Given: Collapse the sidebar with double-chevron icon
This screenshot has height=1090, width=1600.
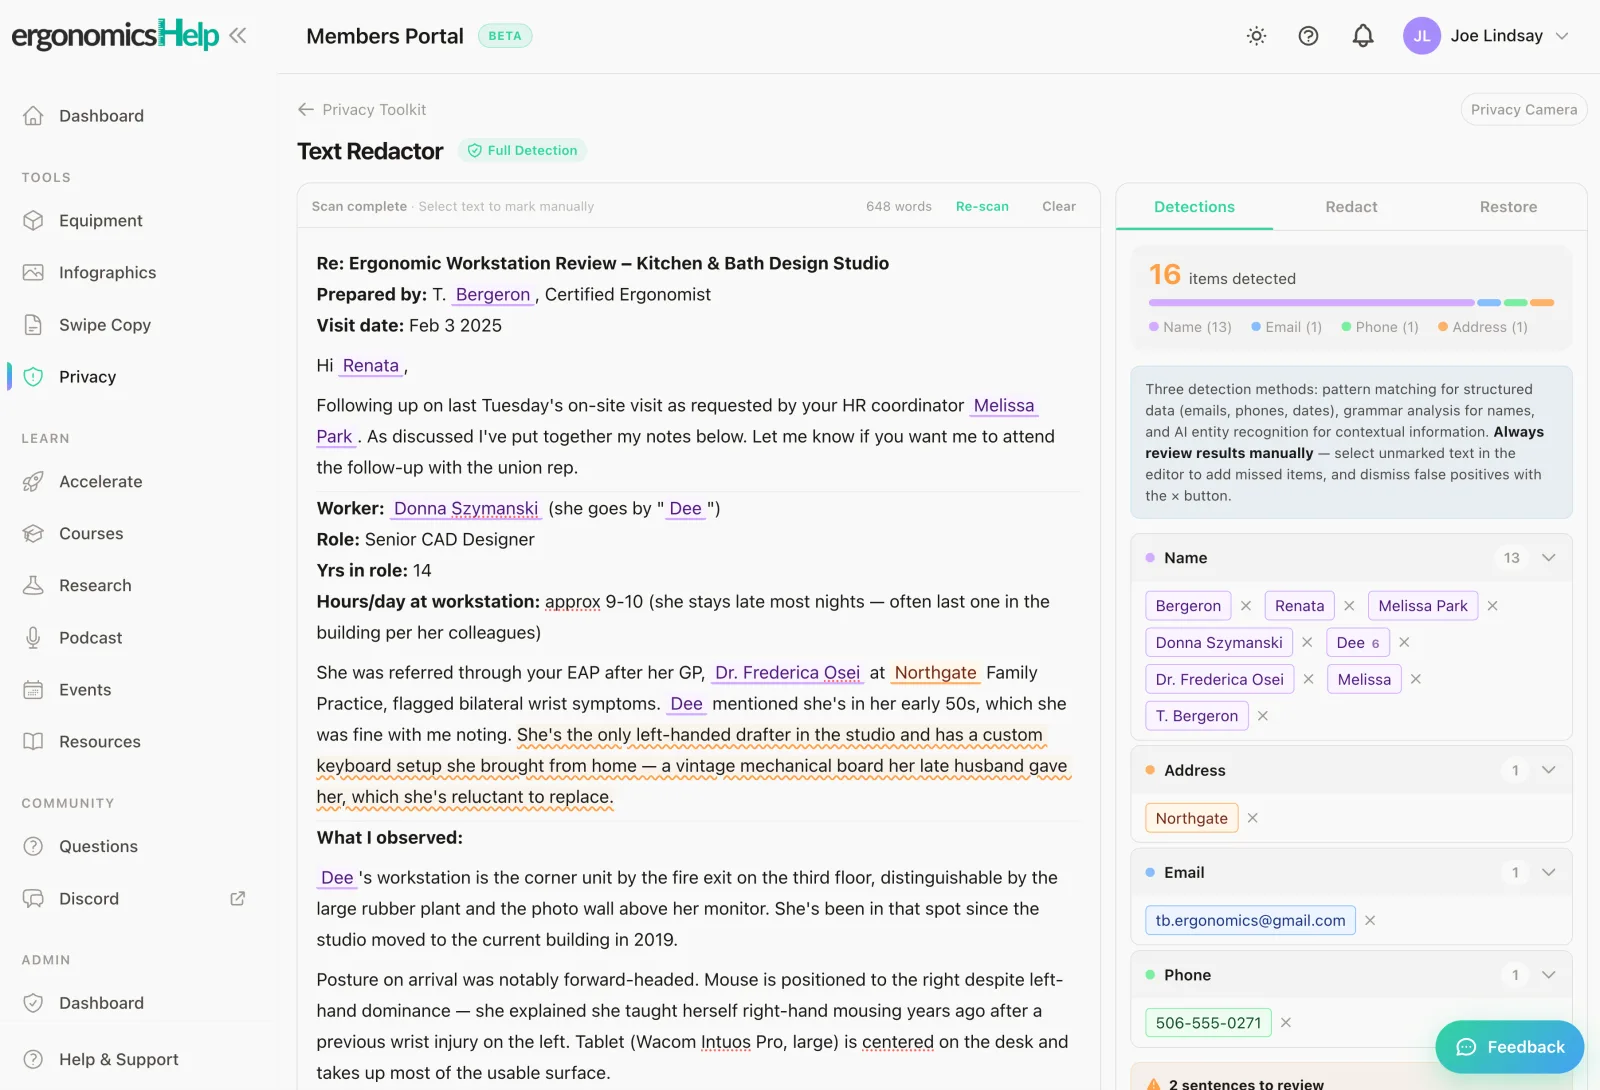Looking at the screenshot, I should coord(237,36).
